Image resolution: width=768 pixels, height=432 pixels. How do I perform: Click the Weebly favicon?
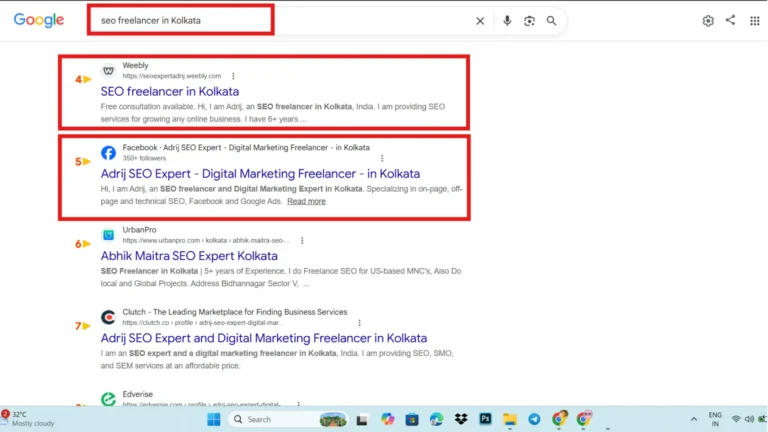point(108,71)
